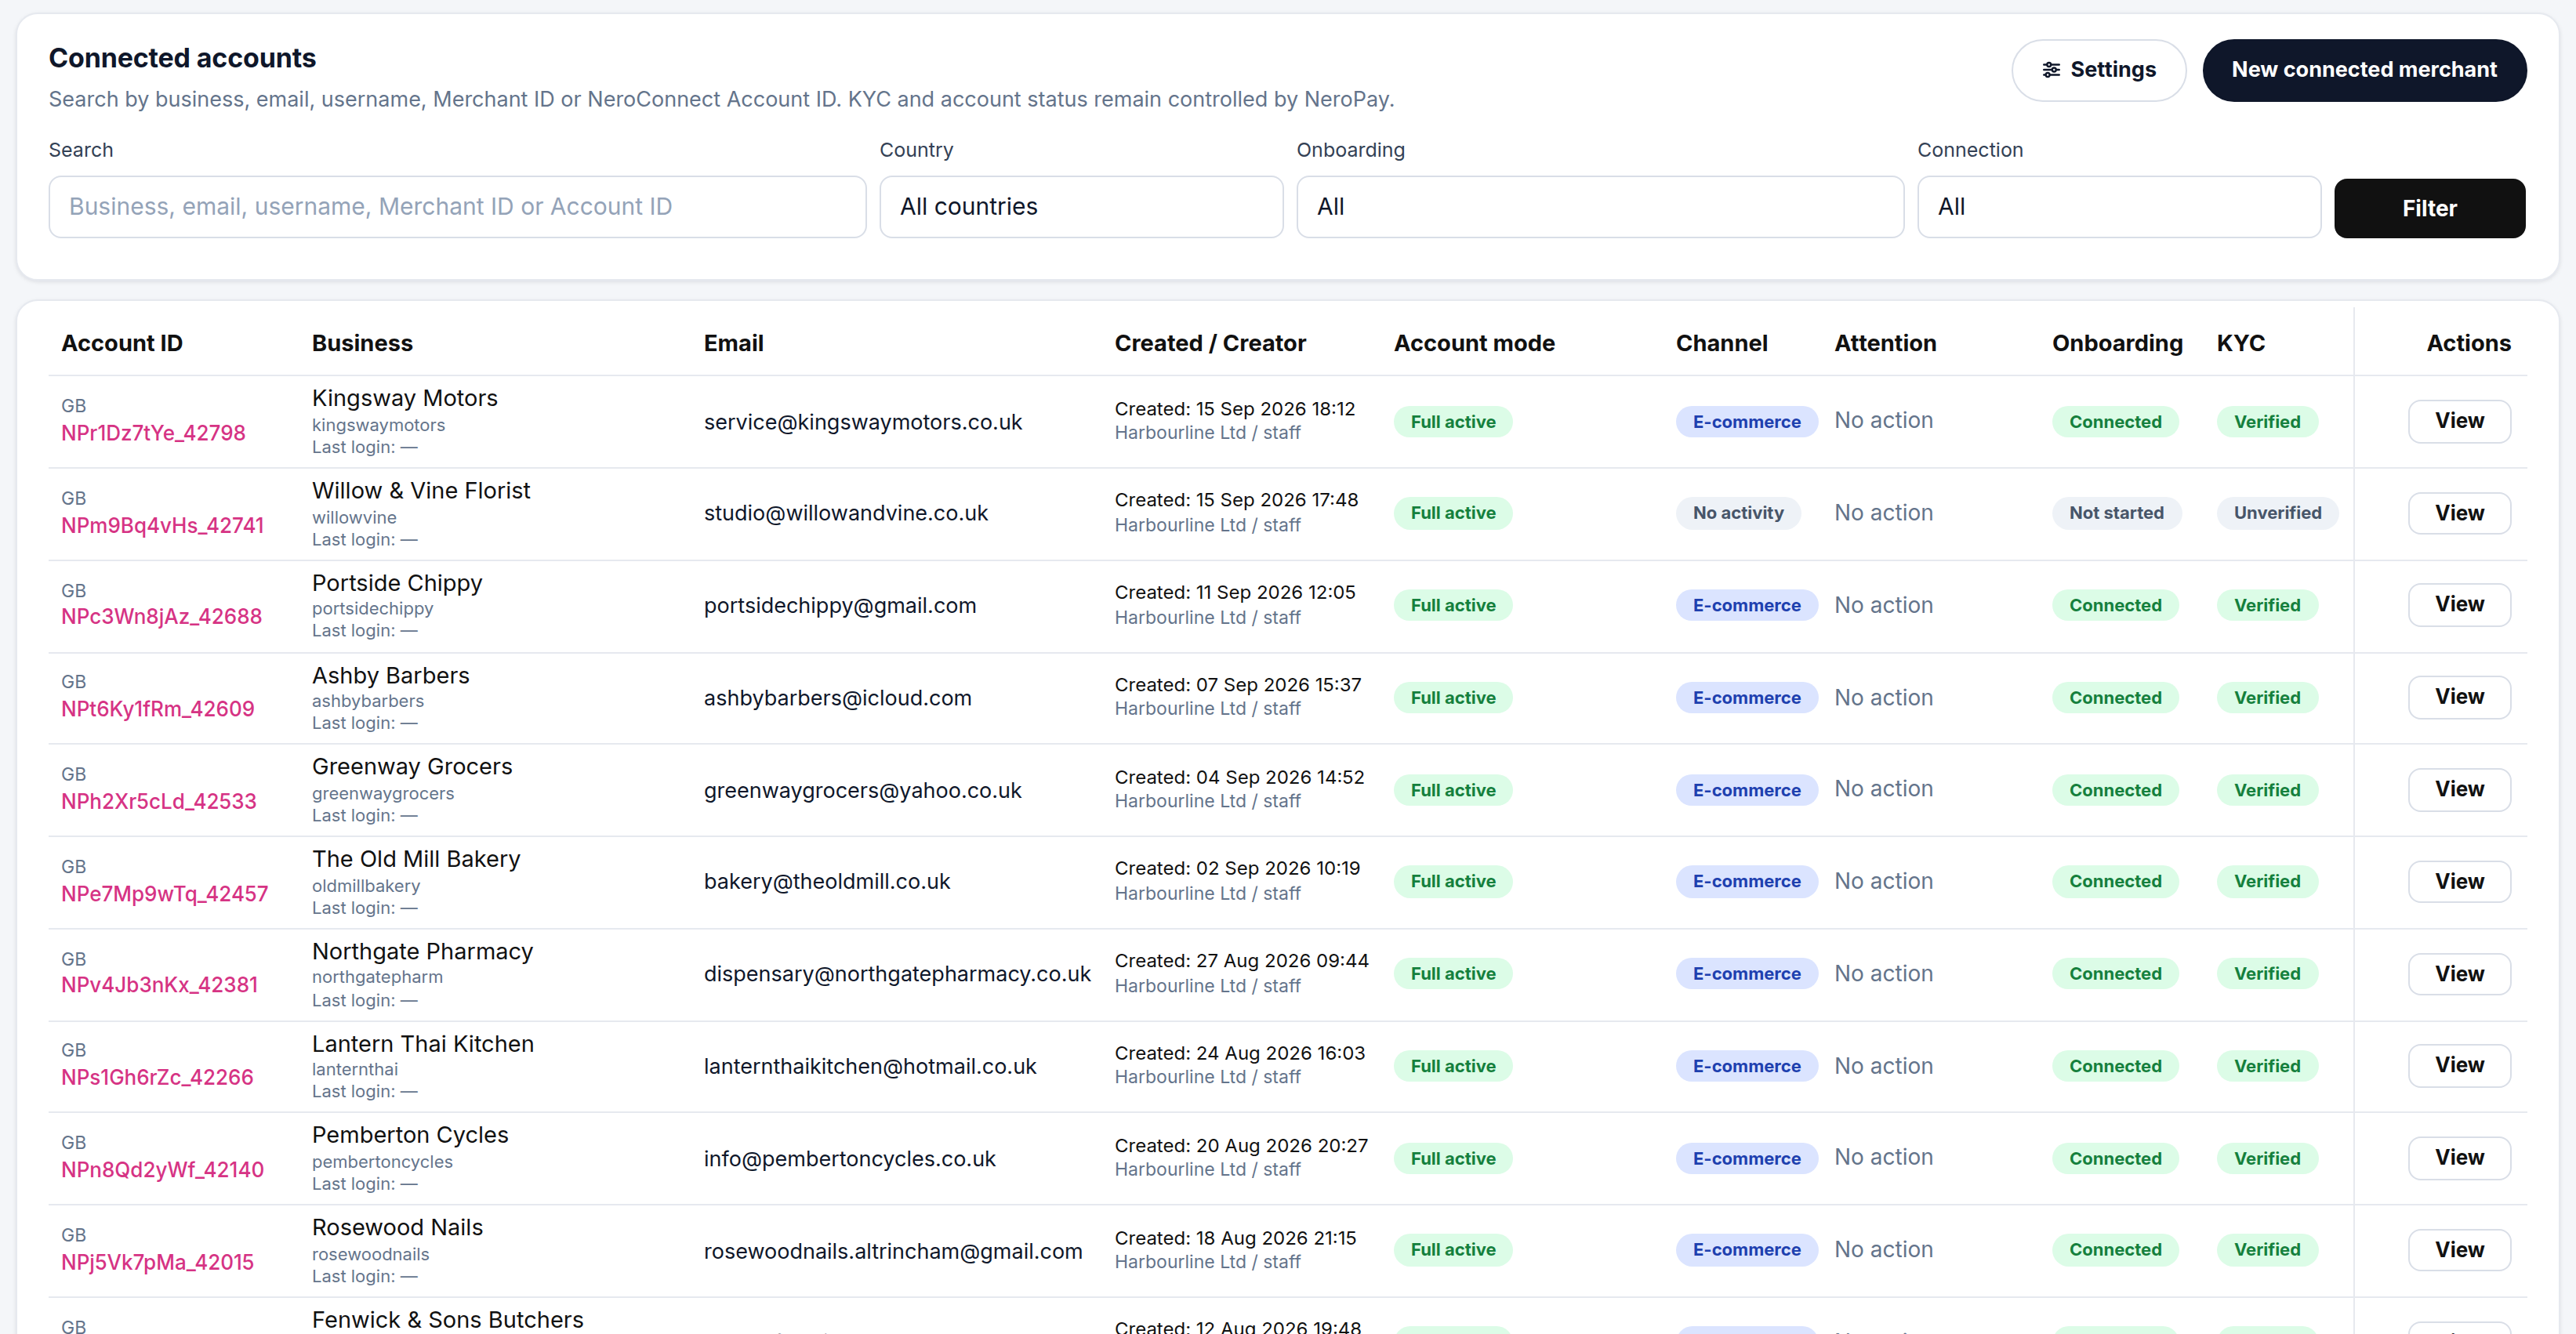Open account ID NPe7Mp9wTq_42457
The image size is (2576, 1334).
164,894
